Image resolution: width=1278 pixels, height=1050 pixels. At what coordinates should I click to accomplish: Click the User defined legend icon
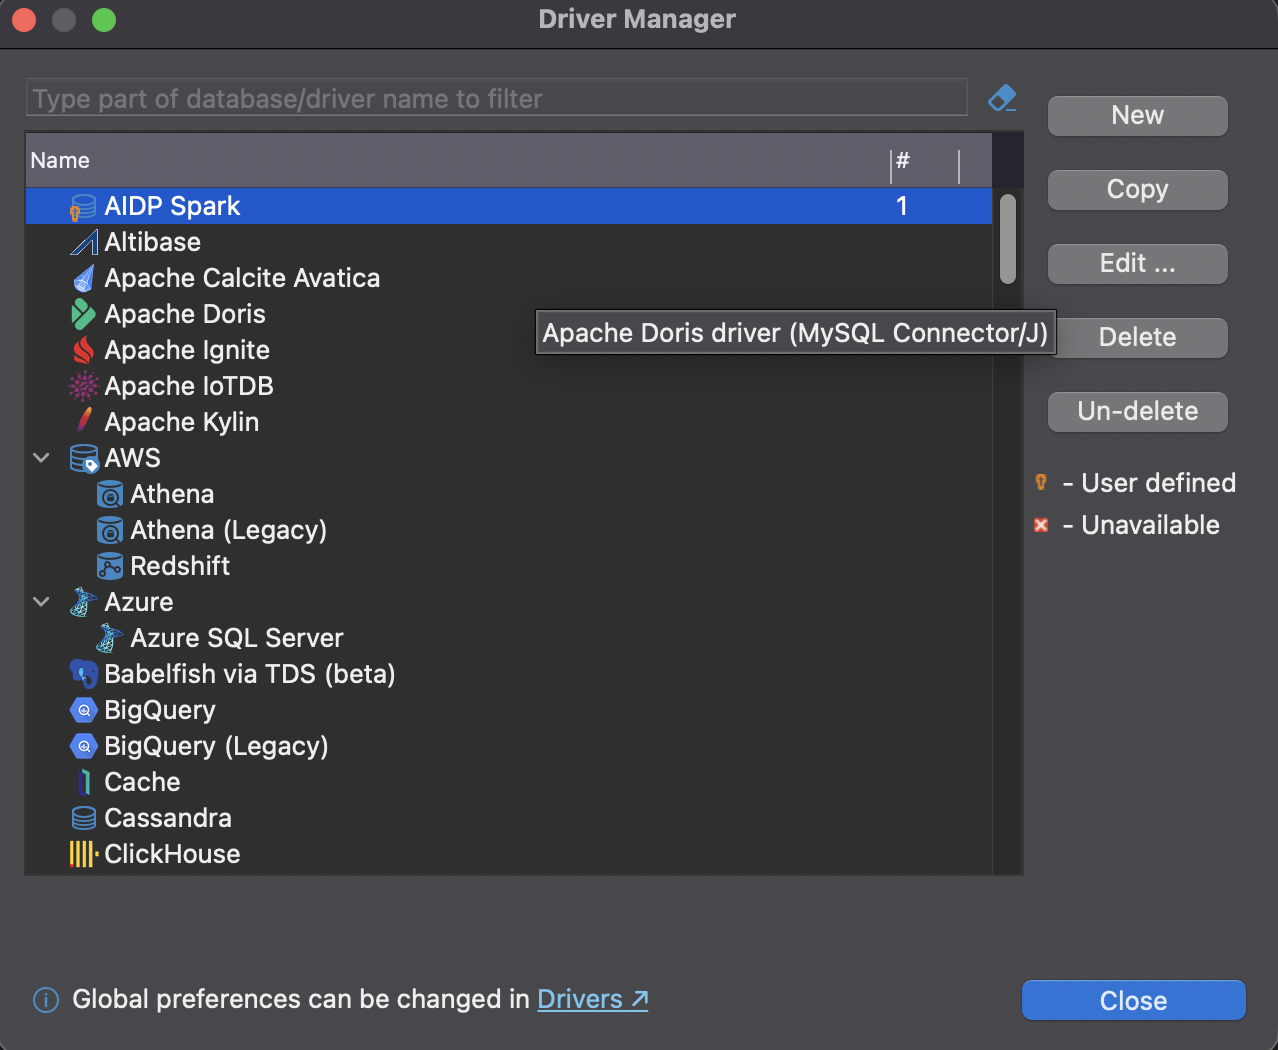[1041, 483]
